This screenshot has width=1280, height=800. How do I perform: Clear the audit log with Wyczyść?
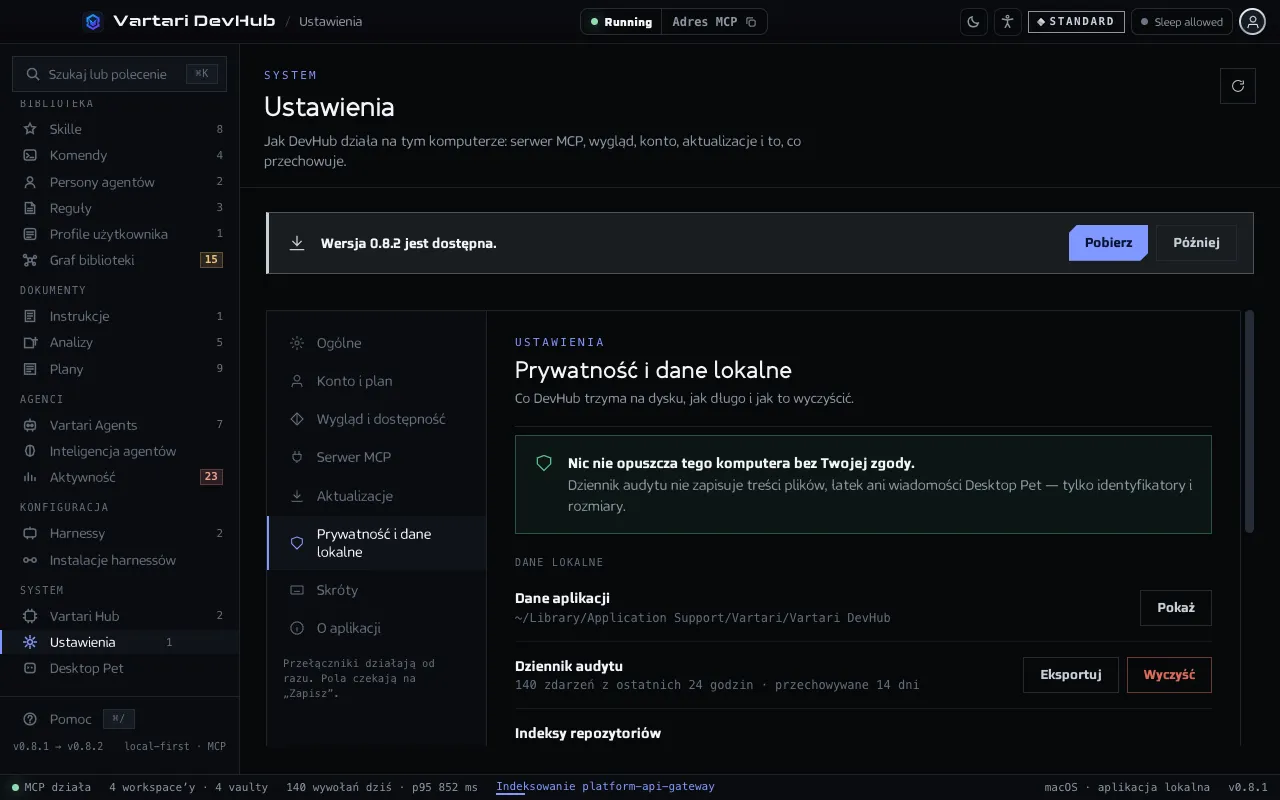tap(1169, 675)
